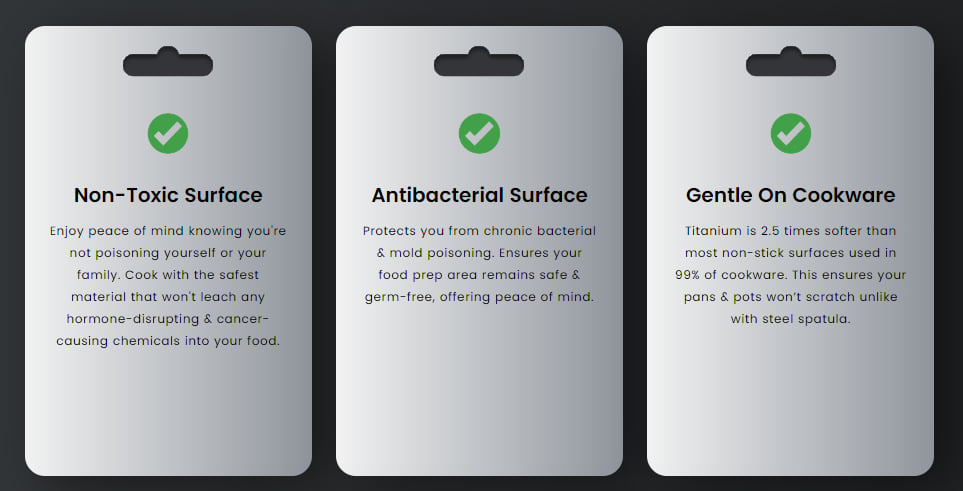Click the green checkmark above Non-Toxic Surface
Screen dimensions: 963x491
coord(168,133)
